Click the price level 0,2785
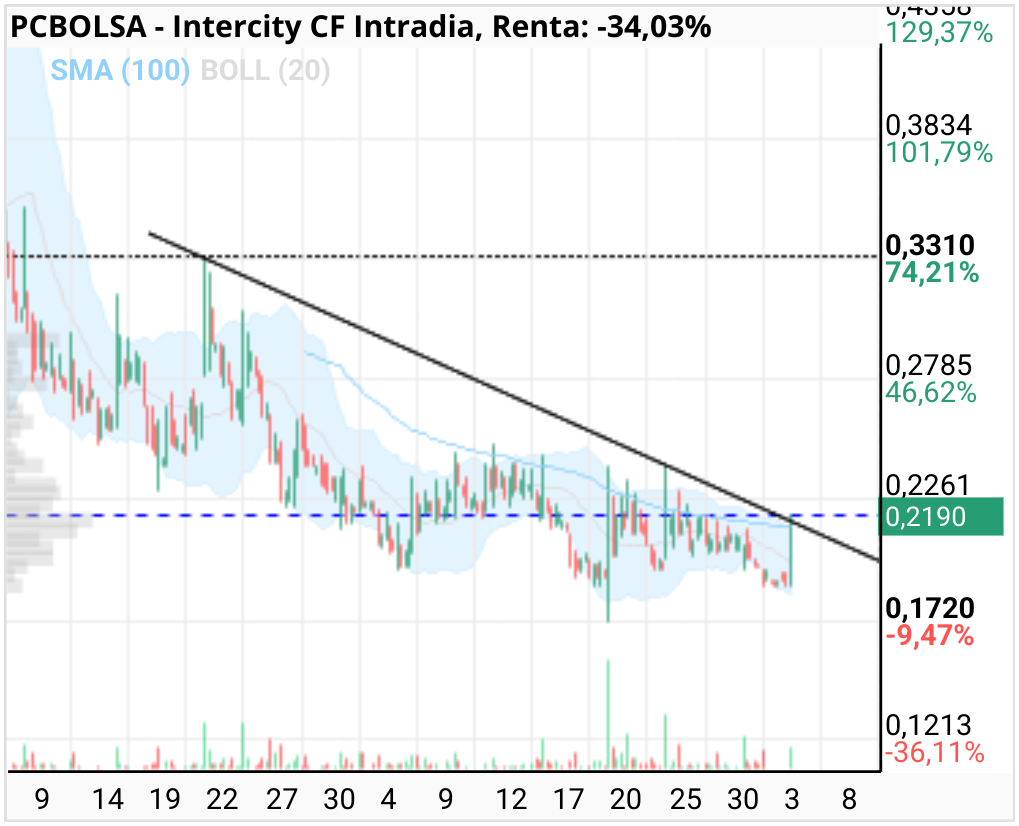The height and width of the screenshot is (826, 1019). [929, 365]
